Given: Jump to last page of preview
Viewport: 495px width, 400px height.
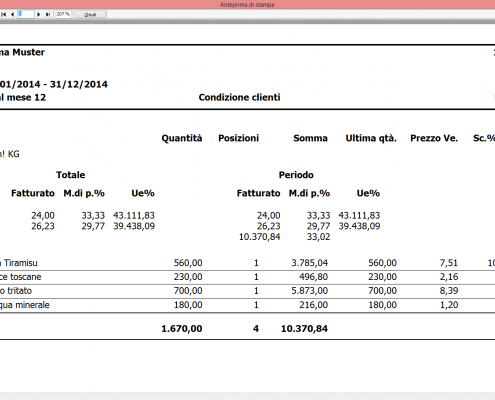Looking at the screenshot, I should 48,14.
